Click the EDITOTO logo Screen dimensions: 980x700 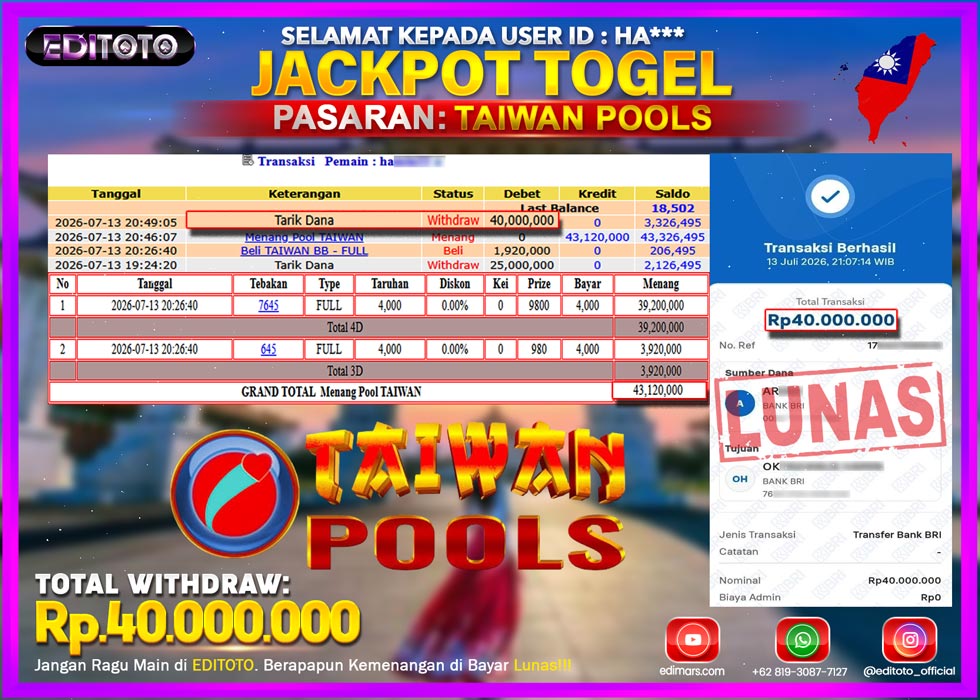click(110, 46)
